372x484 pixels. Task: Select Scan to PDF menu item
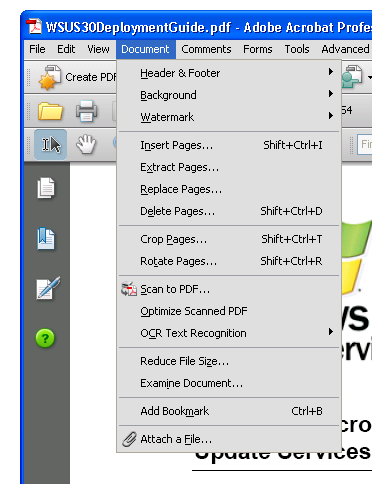[229, 289]
